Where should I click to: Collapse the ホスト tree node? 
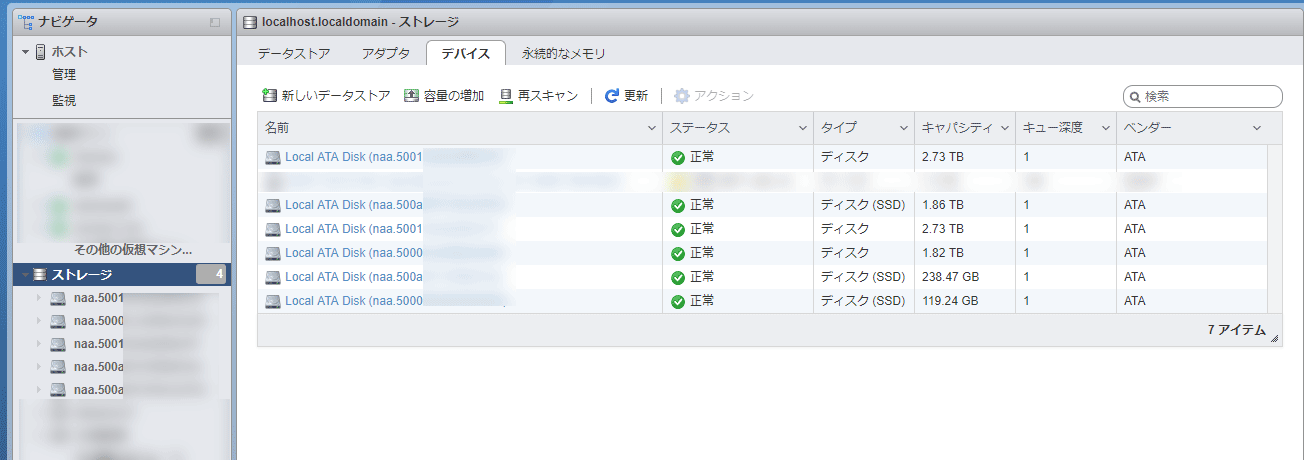(25, 52)
